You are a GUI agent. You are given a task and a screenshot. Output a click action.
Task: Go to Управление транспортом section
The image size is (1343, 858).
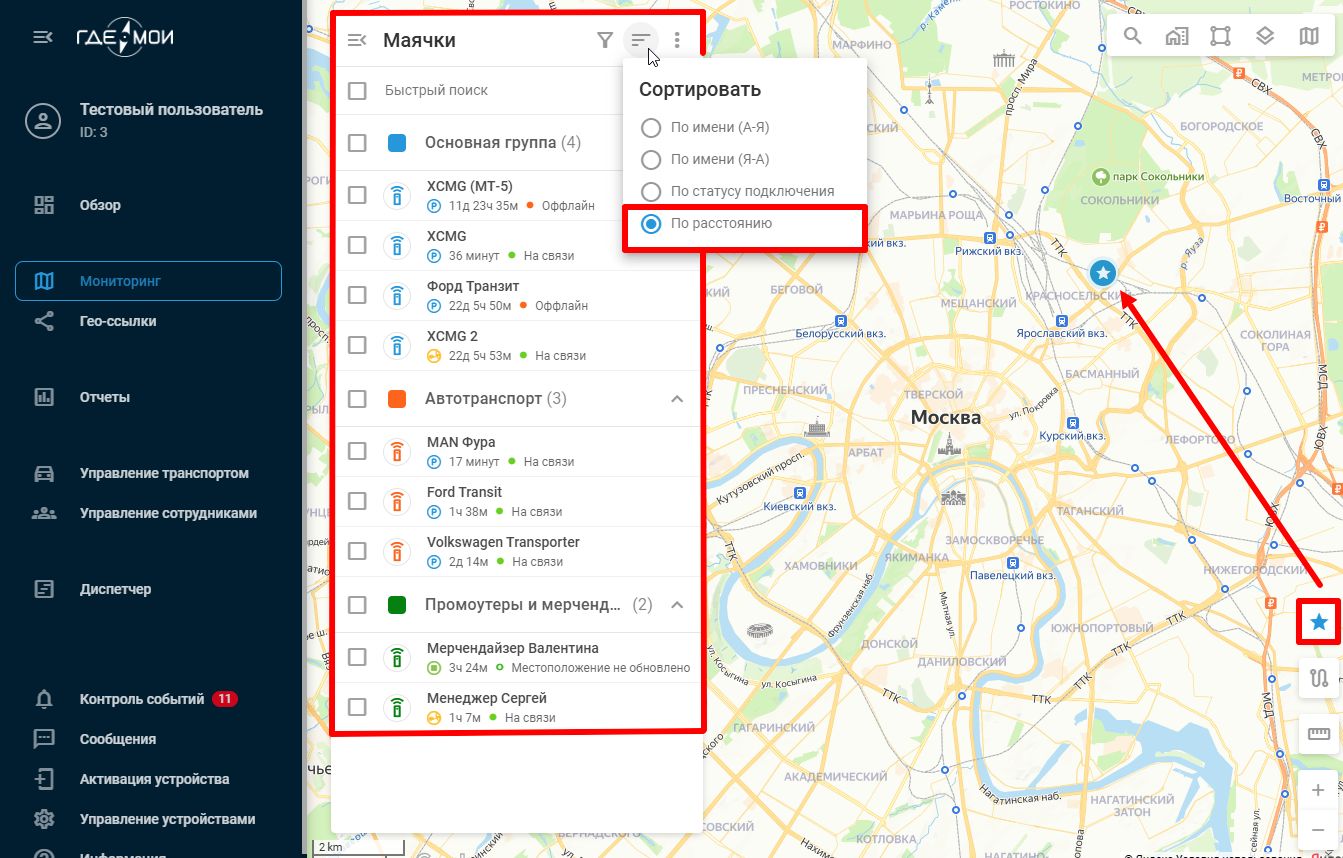[x=164, y=473]
